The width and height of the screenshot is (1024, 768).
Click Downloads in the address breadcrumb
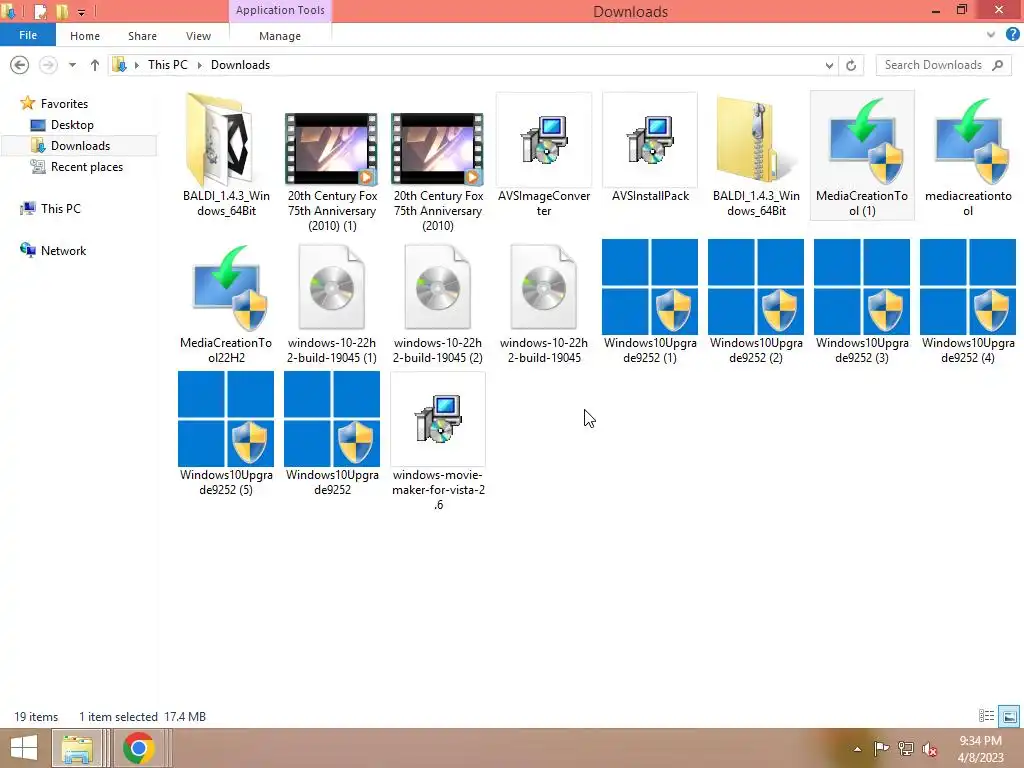pos(240,65)
